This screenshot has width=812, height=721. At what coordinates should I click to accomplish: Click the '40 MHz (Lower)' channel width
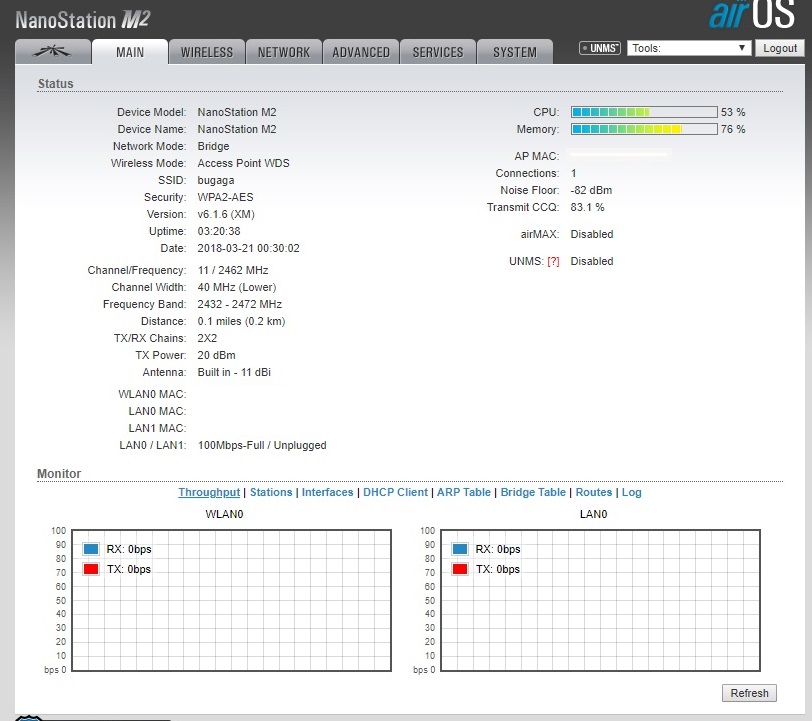click(x=237, y=287)
